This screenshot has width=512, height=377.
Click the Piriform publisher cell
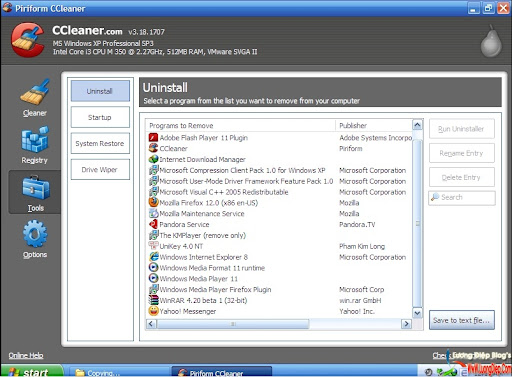point(351,148)
